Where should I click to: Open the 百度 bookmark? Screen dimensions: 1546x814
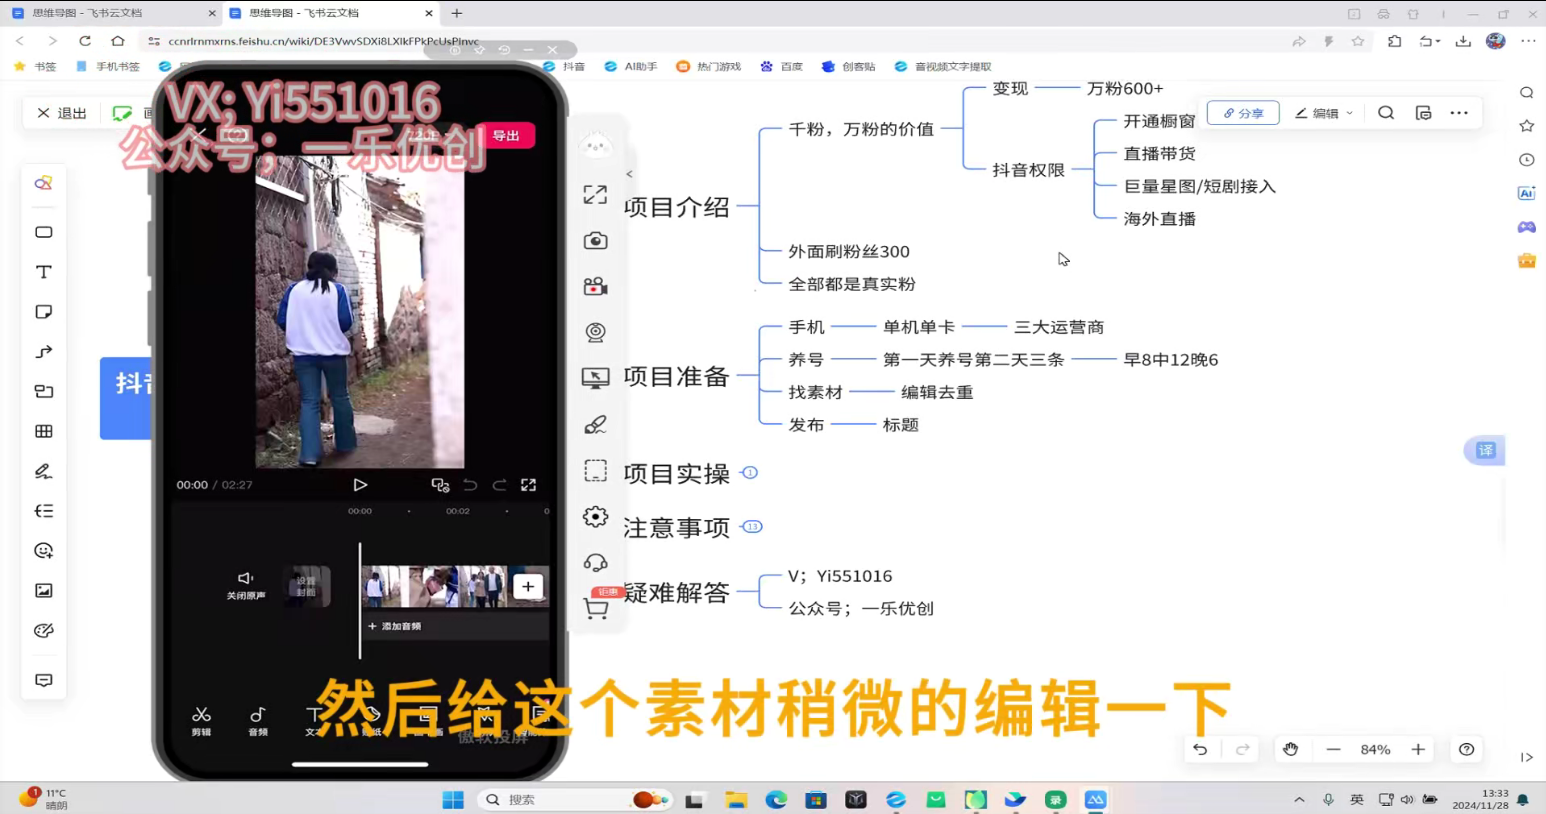tap(782, 66)
